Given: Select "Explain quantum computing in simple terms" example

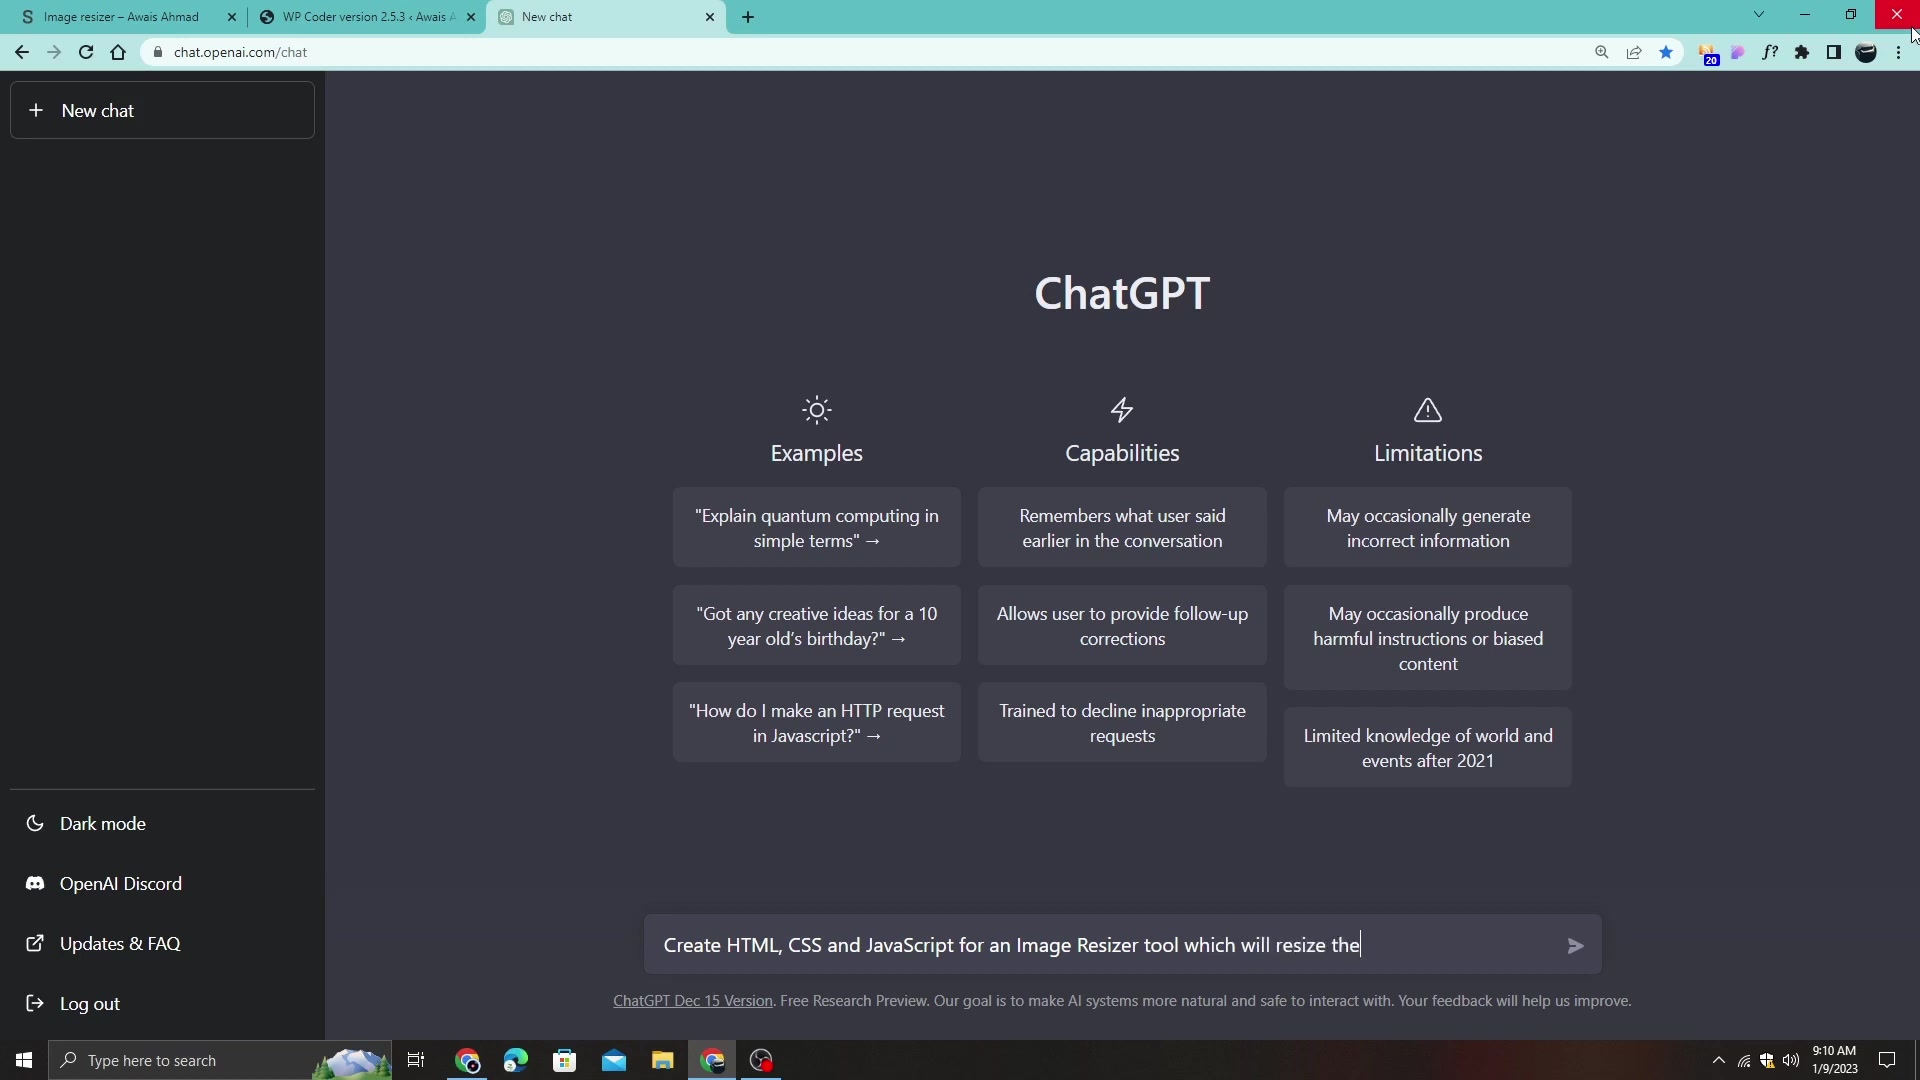Looking at the screenshot, I should pyautogui.click(x=817, y=528).
